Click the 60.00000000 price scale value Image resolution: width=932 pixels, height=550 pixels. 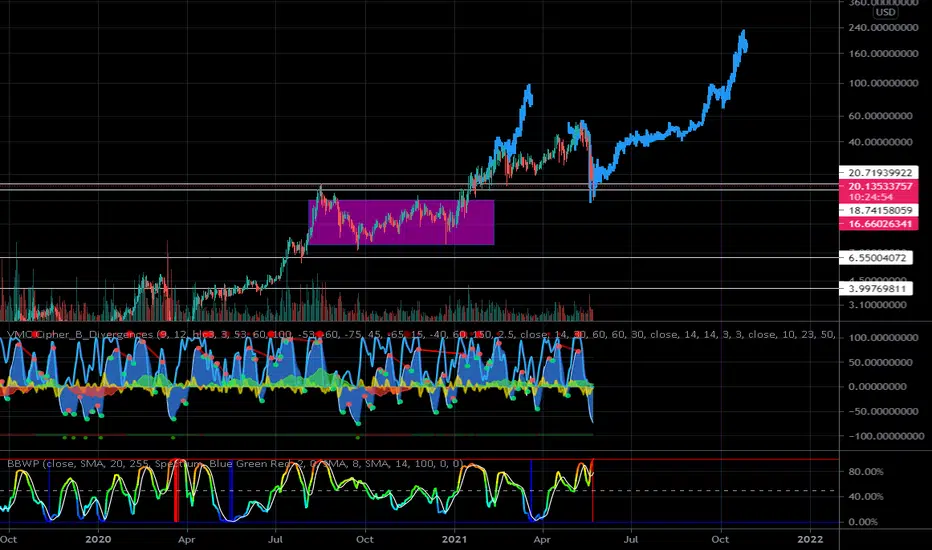coord(880,115)
